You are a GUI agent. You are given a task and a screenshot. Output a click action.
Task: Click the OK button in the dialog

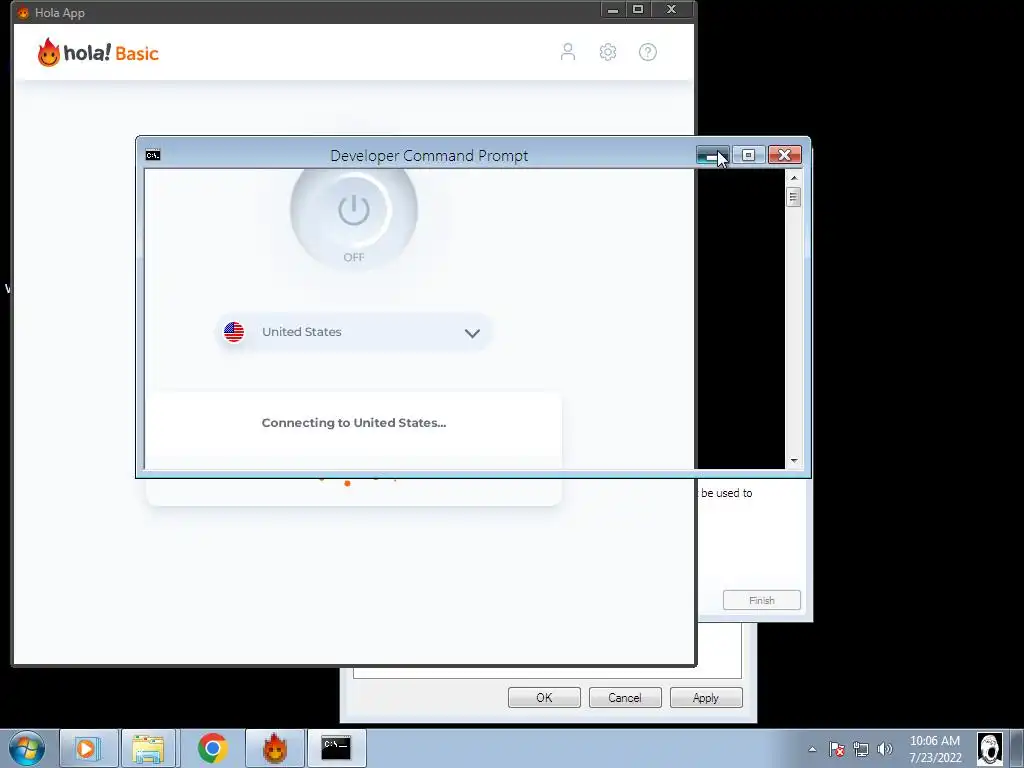[544, 697]
